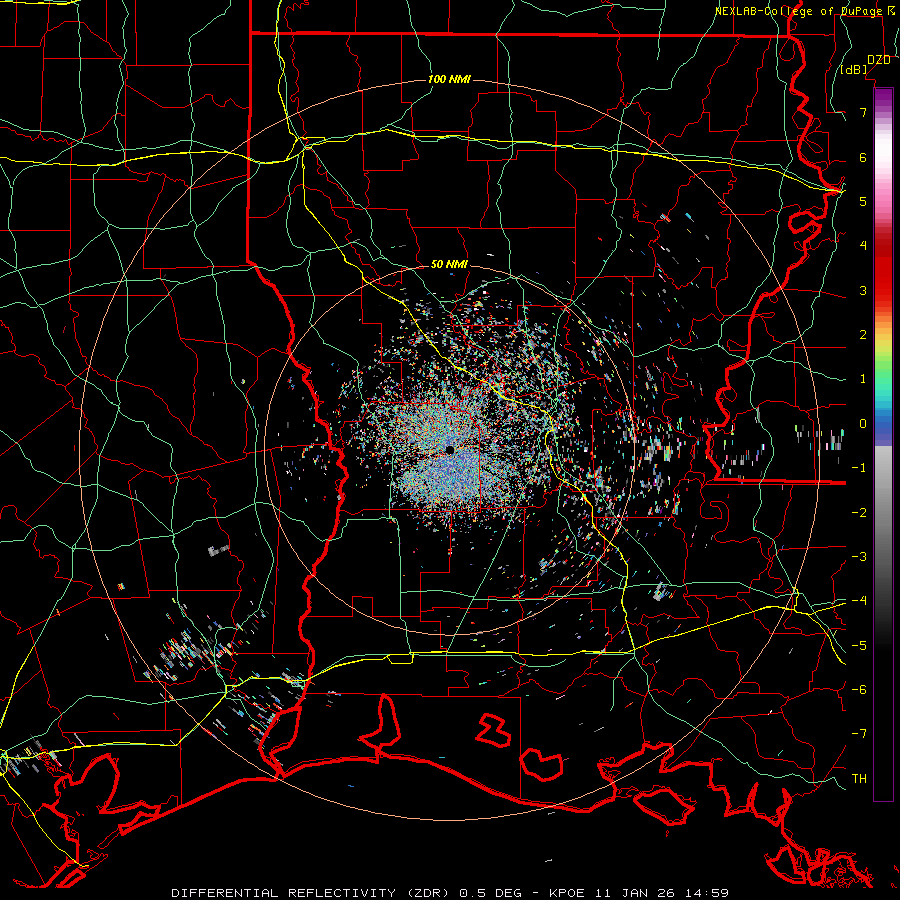900x900 pixels.
Task: Click the [dB] unit label
Action: [854, 70]
